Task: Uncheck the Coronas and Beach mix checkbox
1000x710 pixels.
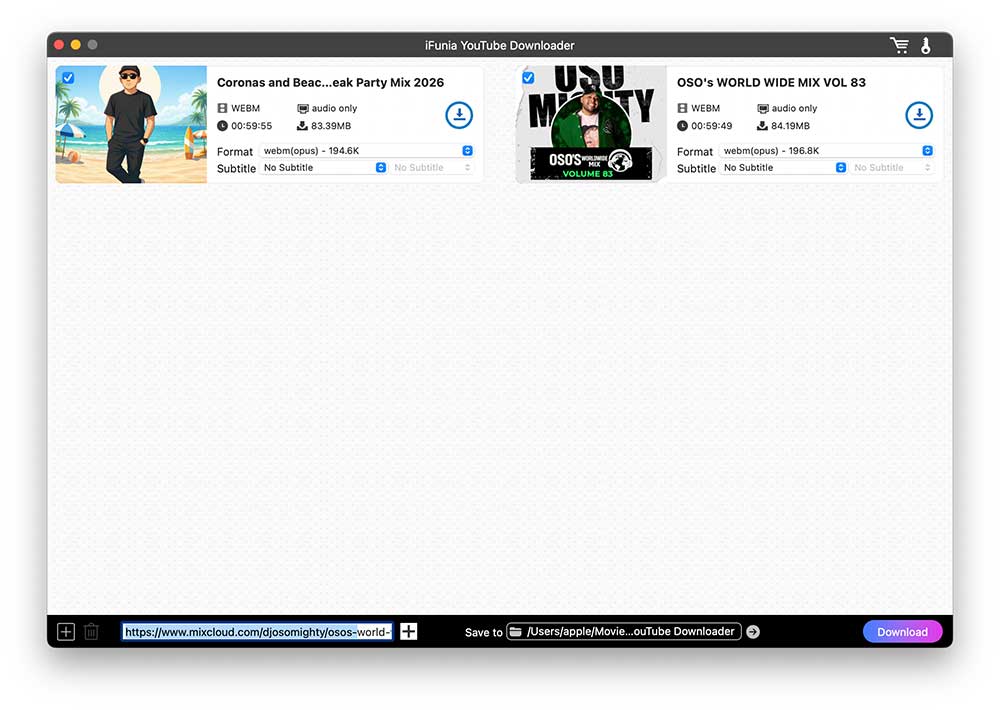Action: click(68, 78)
